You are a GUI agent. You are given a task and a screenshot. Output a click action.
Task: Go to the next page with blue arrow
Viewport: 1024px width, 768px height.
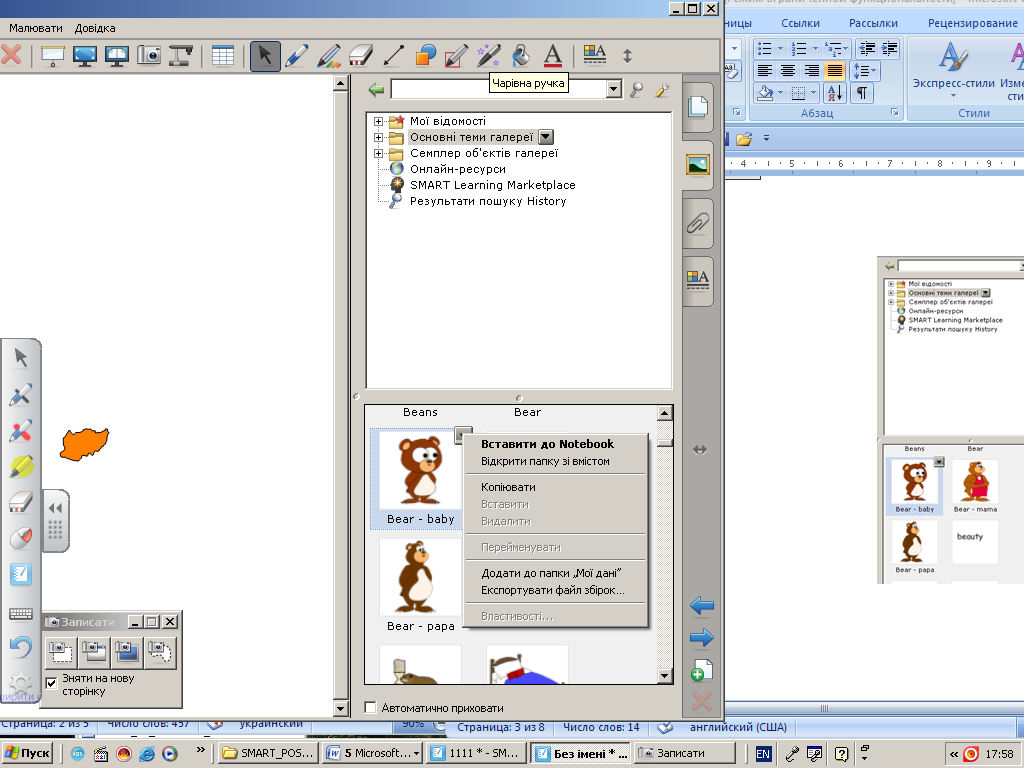701,637
